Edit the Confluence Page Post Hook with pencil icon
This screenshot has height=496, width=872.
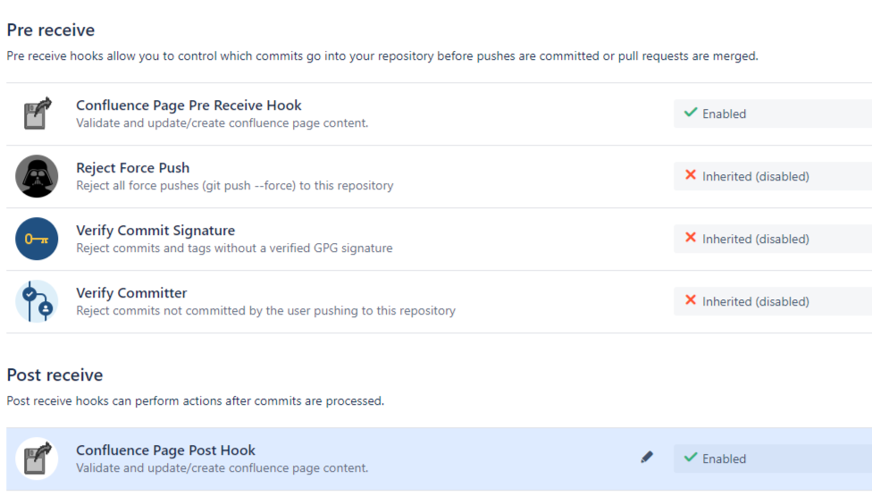tap(647, 457)
